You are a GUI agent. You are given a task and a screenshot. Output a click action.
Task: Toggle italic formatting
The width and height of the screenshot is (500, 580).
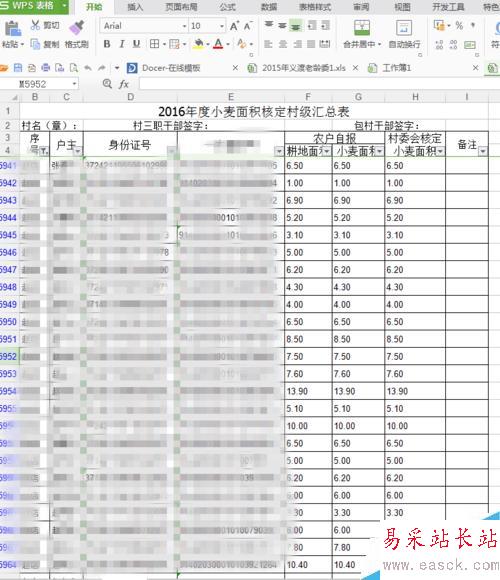coord(122,44)
